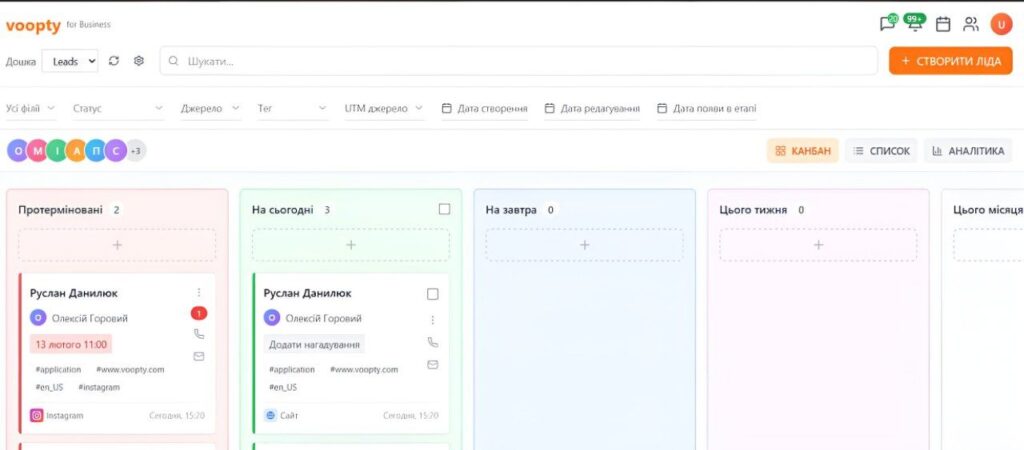Check the Руслан Данилюк card checkbox in На сьогодні
Image resolution: width=1024 pixels, height=450 pixels.
[x=433, y=294]
